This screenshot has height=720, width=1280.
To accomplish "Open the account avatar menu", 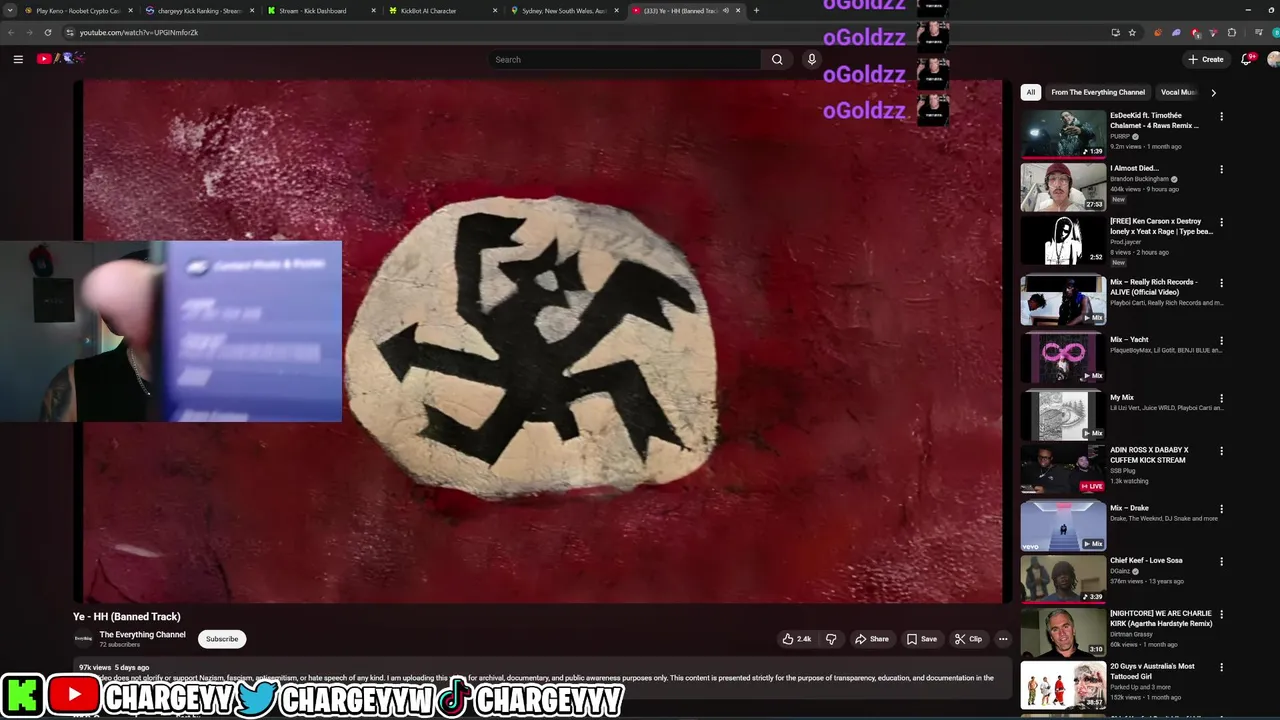I will [1273, 59].
